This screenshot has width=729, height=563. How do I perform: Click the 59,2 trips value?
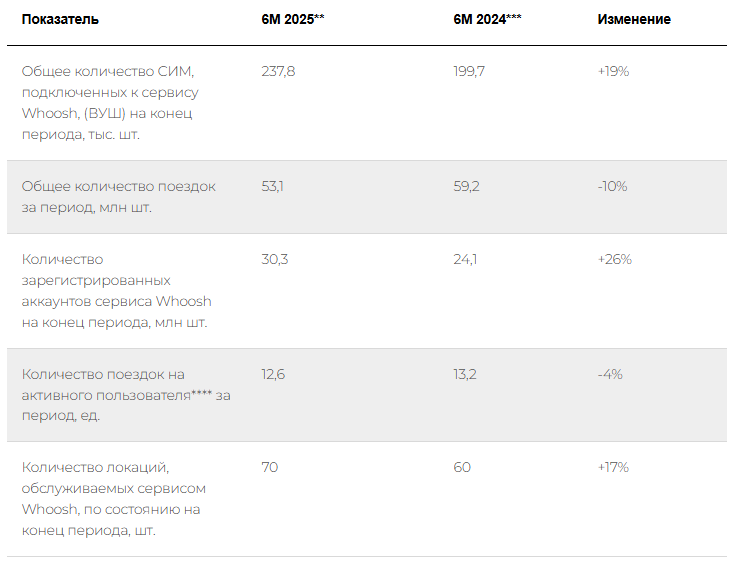tap(466, 186)
